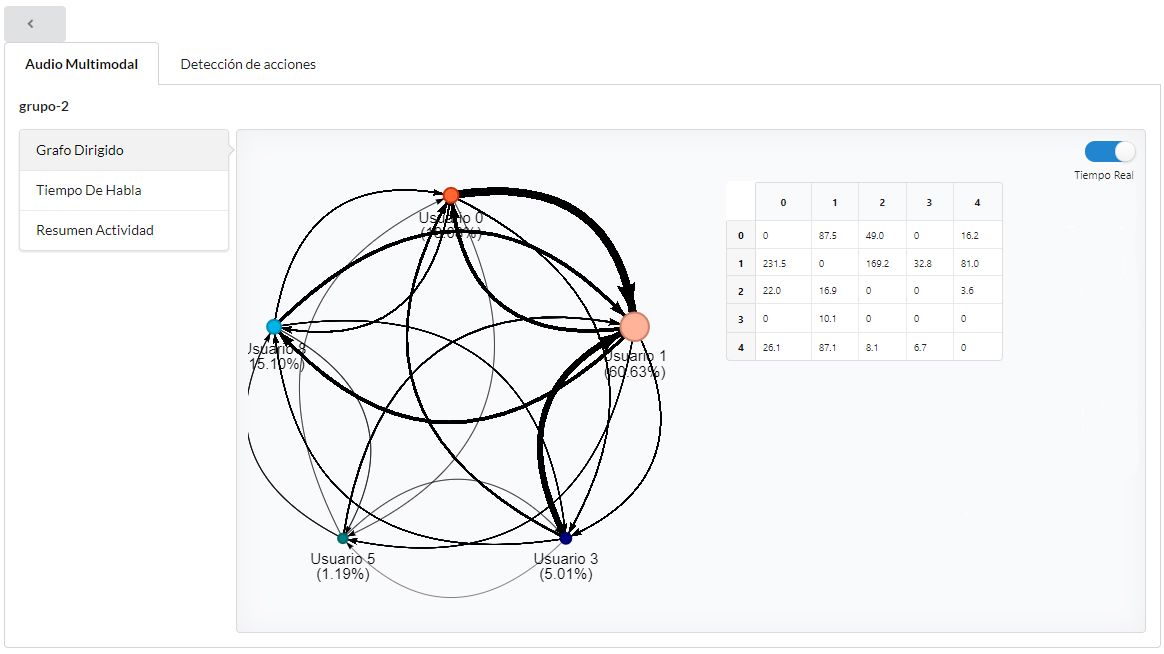Select the dark blue Usuario 3 node
1164x654 pixels.
click(566, 538)
